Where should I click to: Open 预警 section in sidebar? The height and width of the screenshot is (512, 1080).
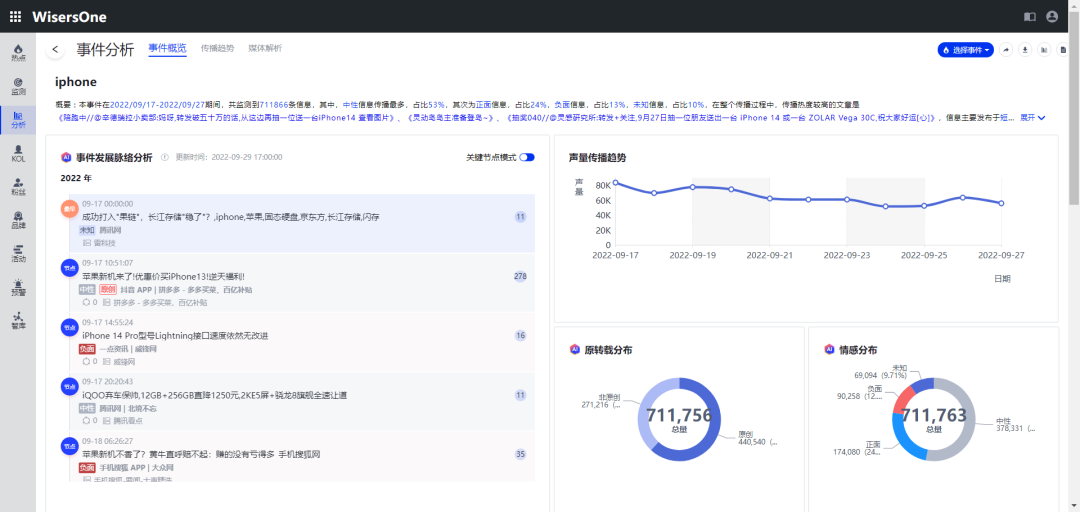tap(18, 287)
